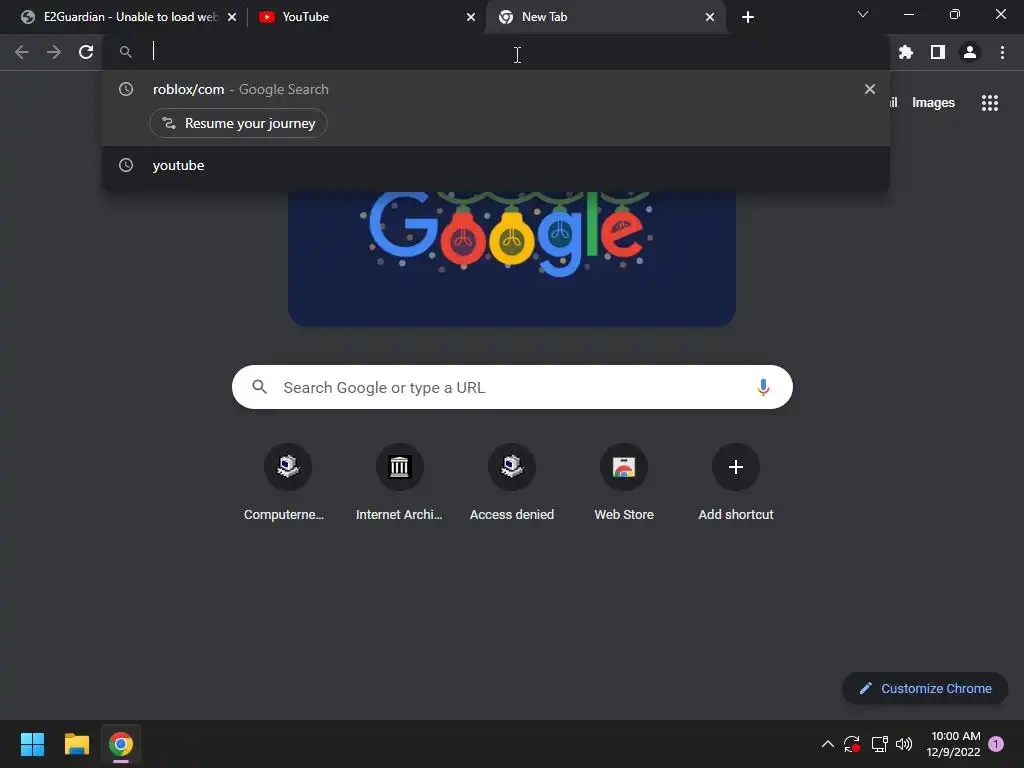Click the magnifier icon in Google search box
This screenshot has height=768, width=1024.
259,387
